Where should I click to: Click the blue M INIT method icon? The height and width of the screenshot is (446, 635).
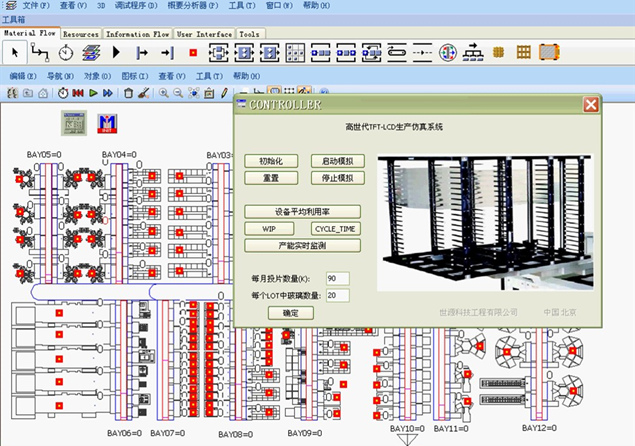108,122
